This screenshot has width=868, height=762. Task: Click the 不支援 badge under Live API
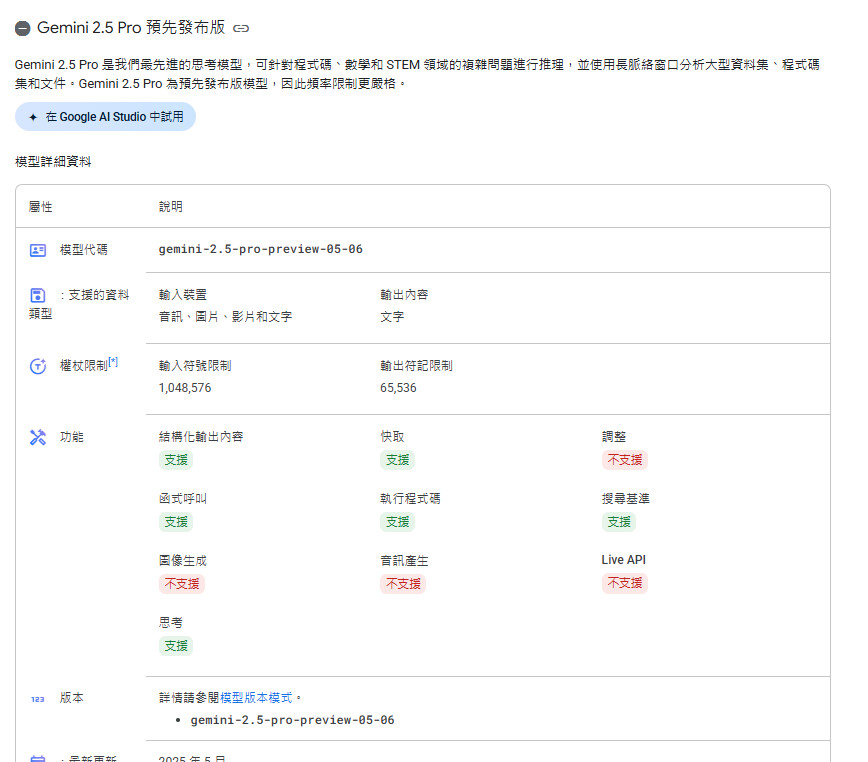(x=624, y=583)
